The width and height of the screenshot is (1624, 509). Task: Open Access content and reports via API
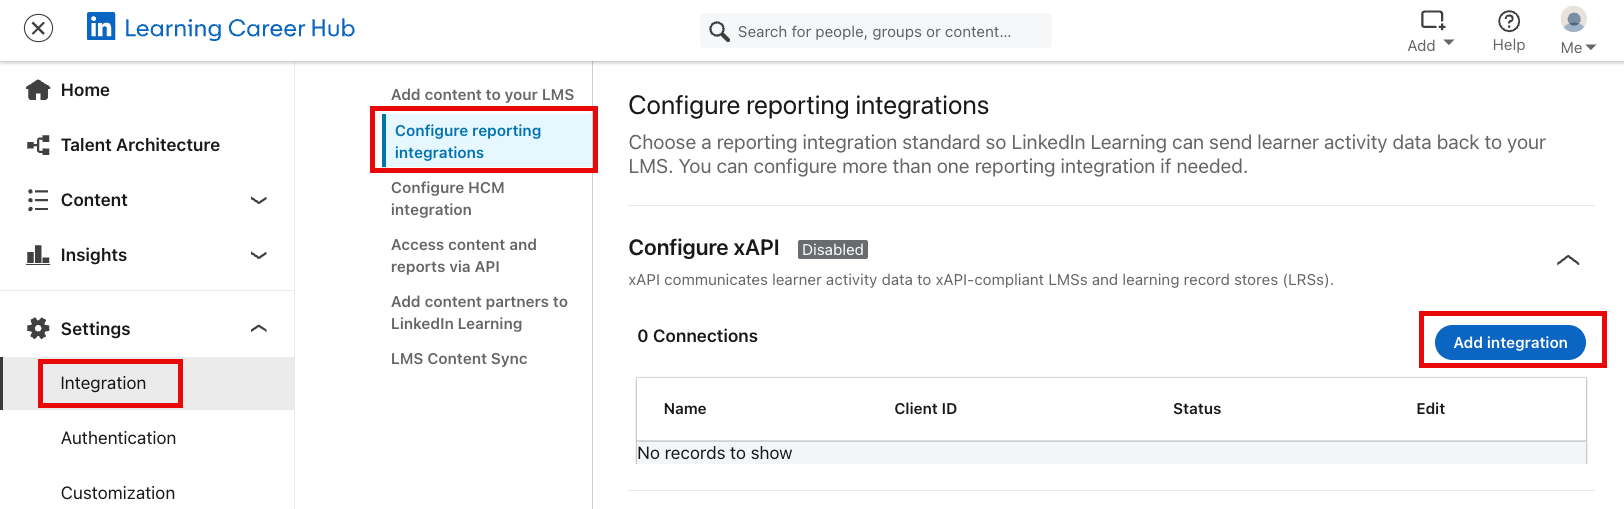point(464,255)
